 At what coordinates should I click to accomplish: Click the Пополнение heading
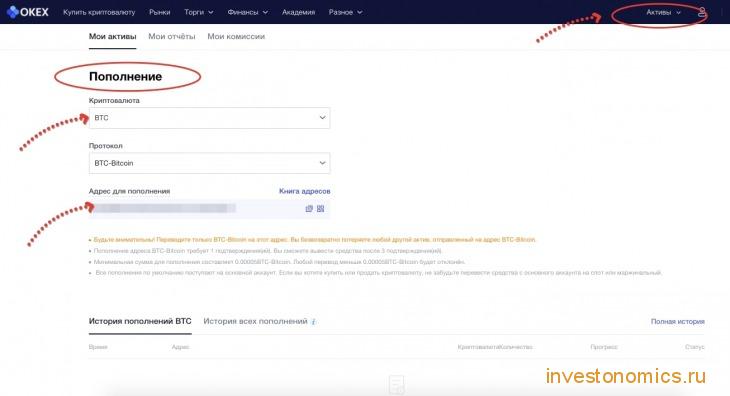coord(126,76)
